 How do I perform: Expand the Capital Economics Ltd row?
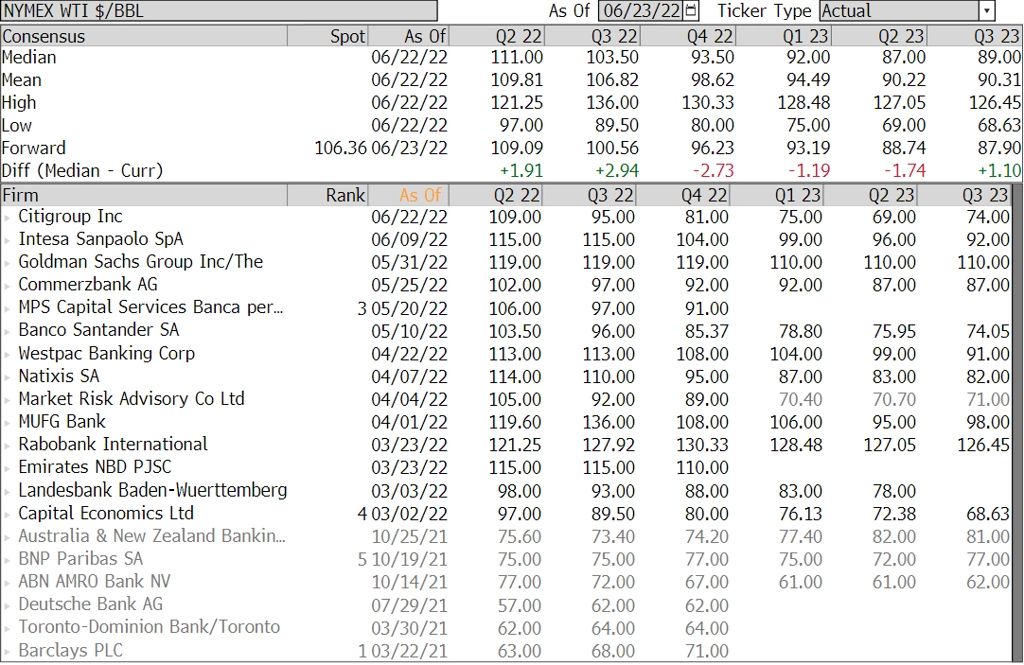(7, 515)
